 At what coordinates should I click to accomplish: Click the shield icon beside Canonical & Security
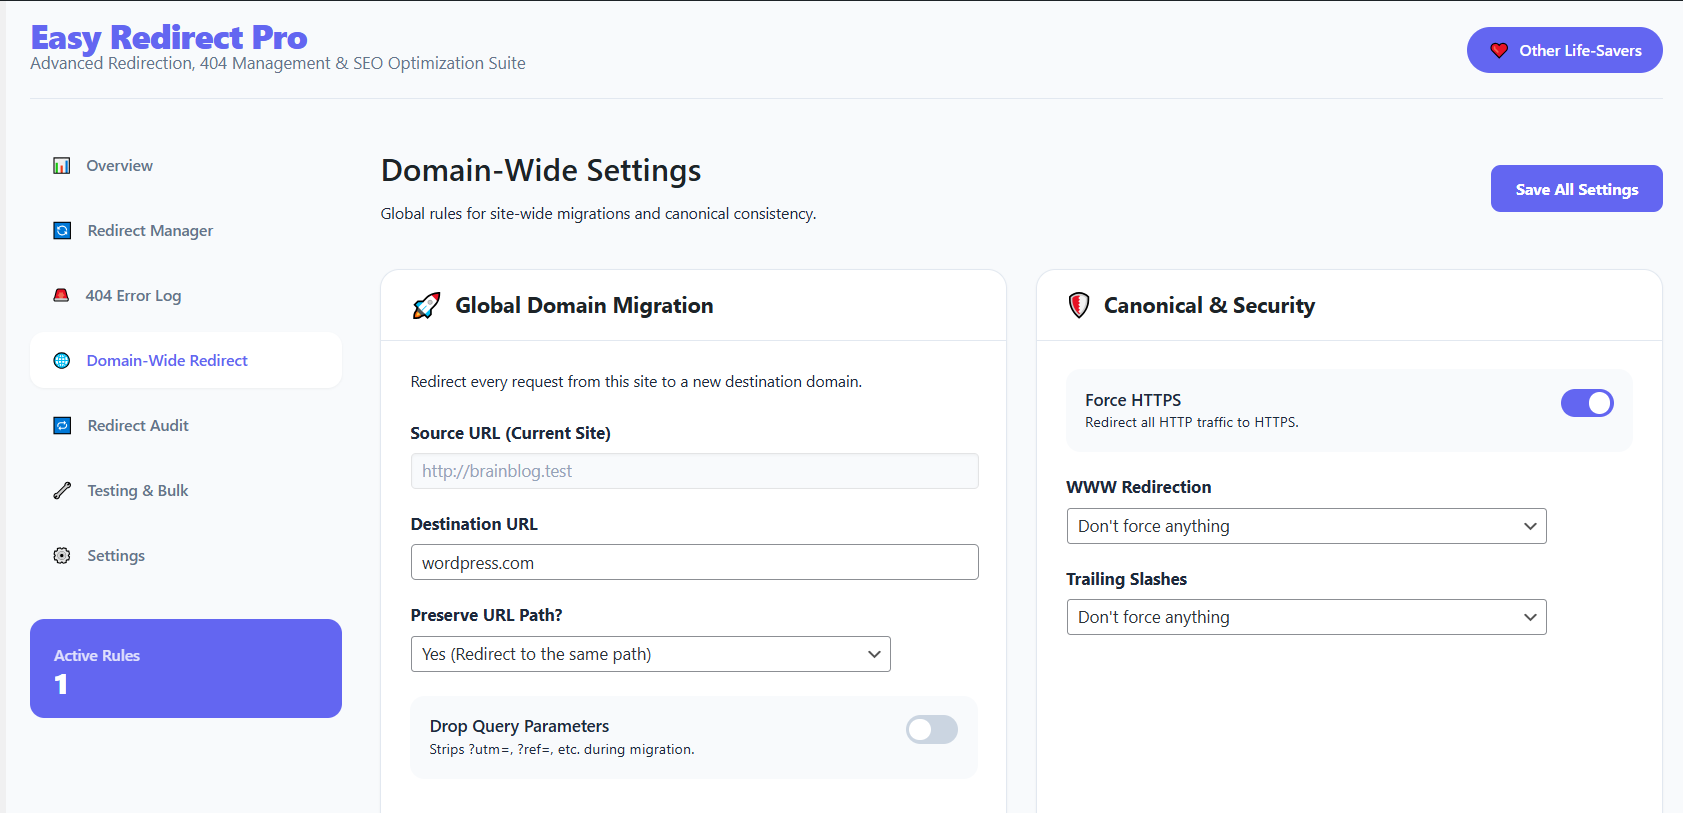(x=1079, y=306)
